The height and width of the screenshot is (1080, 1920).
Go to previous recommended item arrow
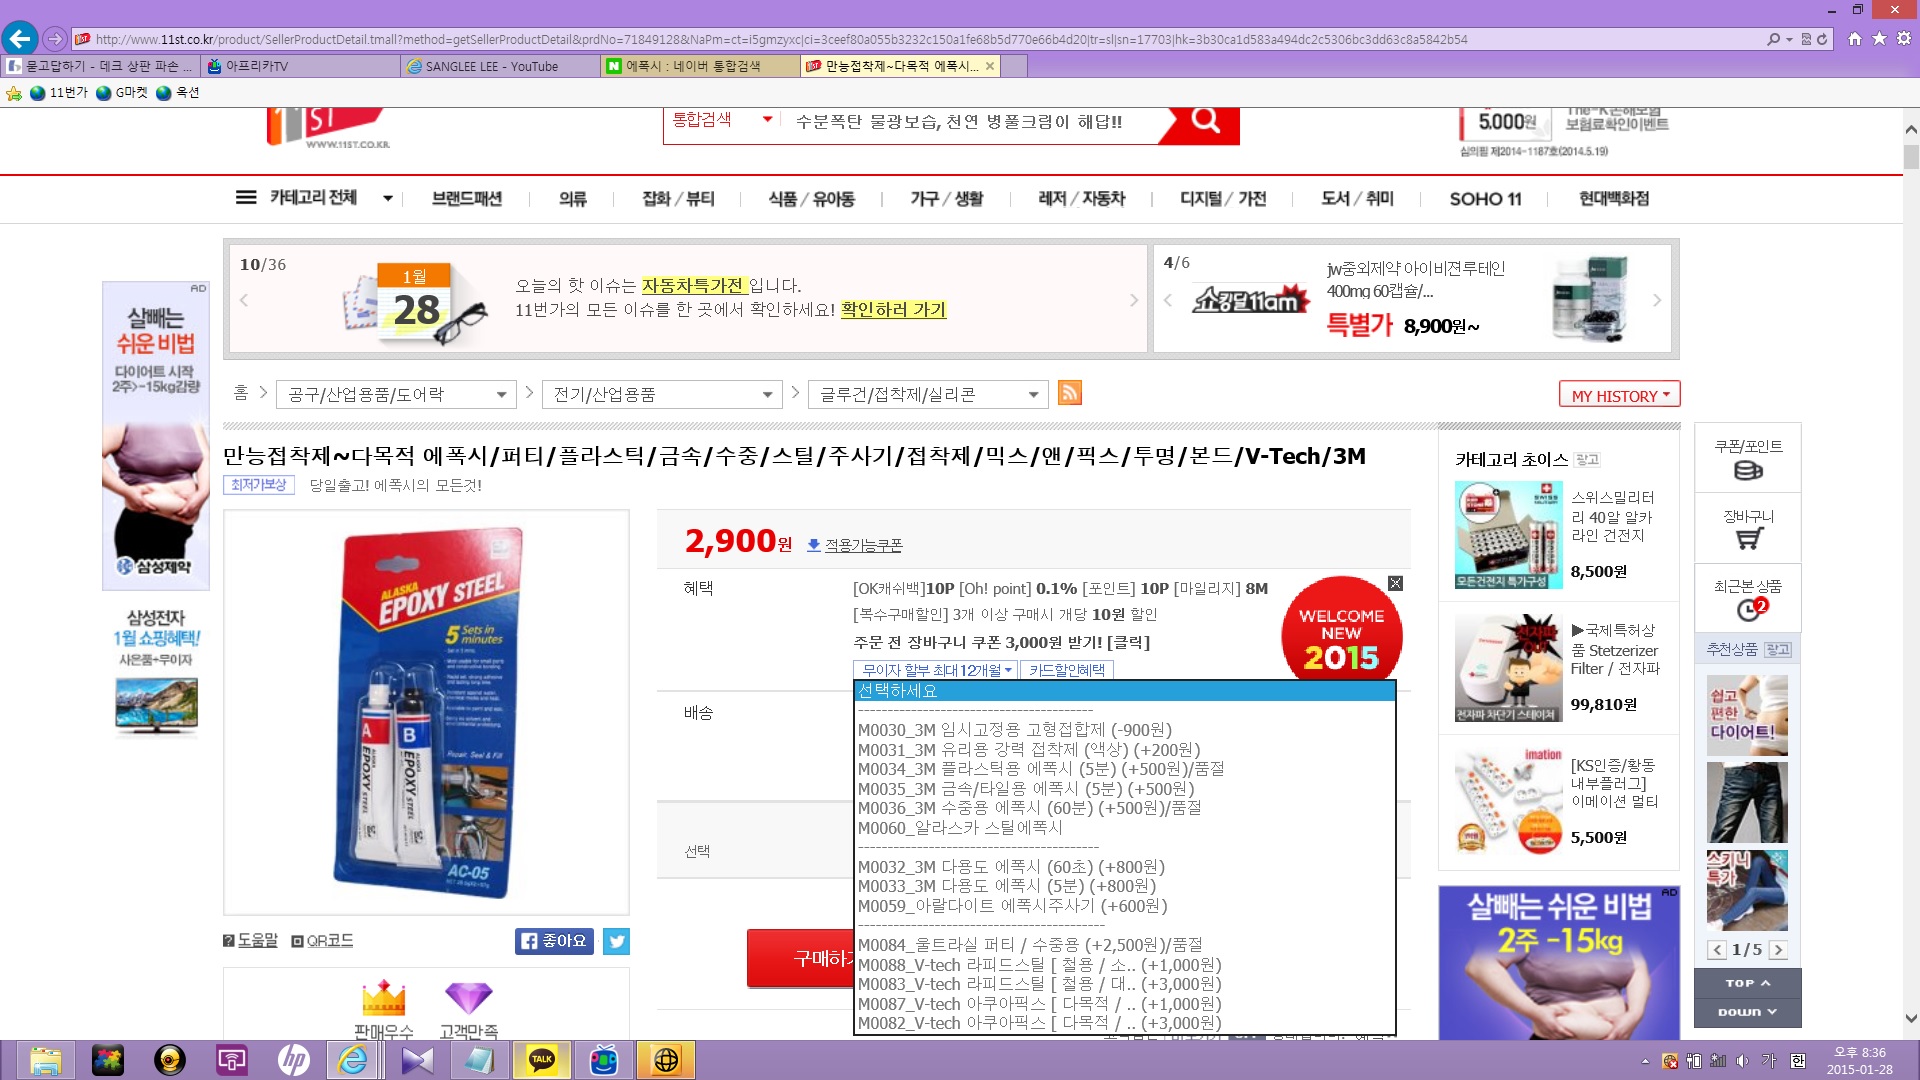[x=1717, y=950]
